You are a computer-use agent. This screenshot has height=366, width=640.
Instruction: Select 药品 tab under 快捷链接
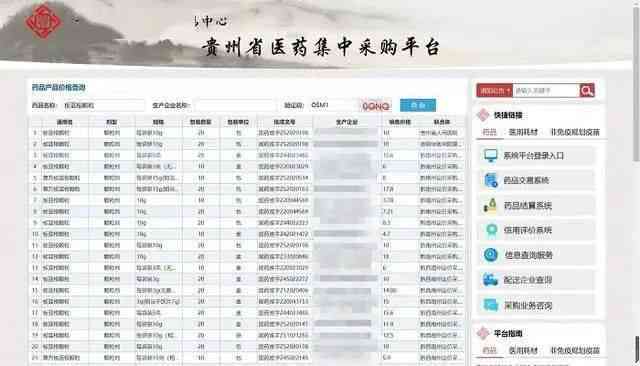coord(489,132)
